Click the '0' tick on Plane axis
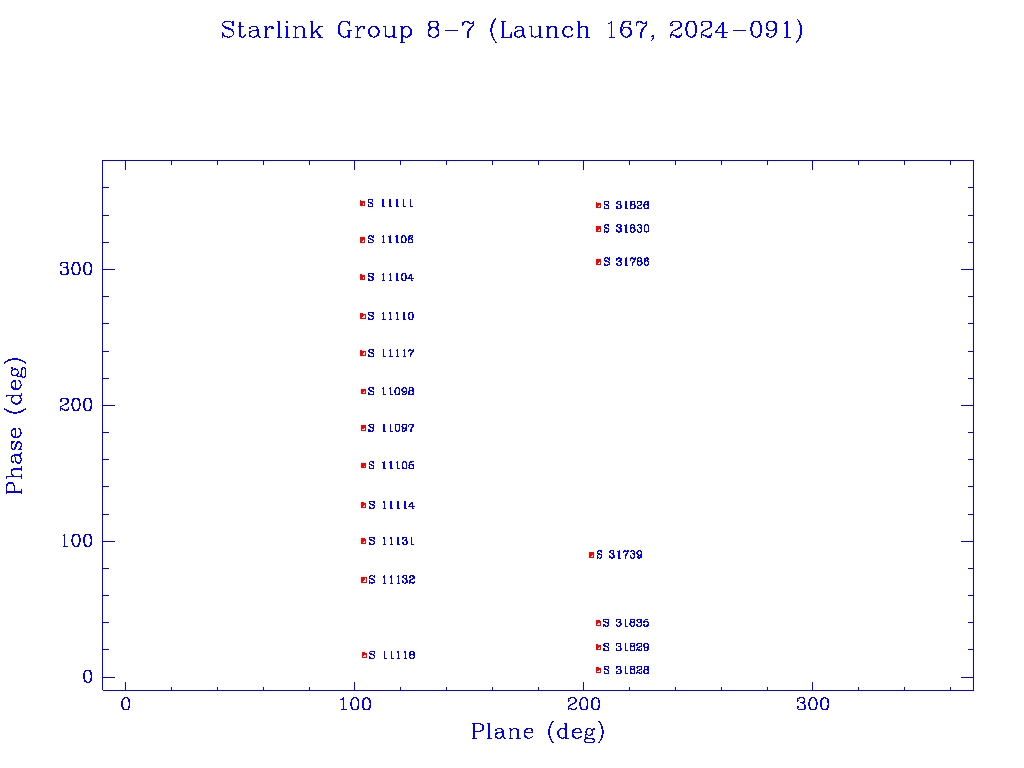Screen dimensions: 1024x768 click(125, 705)
